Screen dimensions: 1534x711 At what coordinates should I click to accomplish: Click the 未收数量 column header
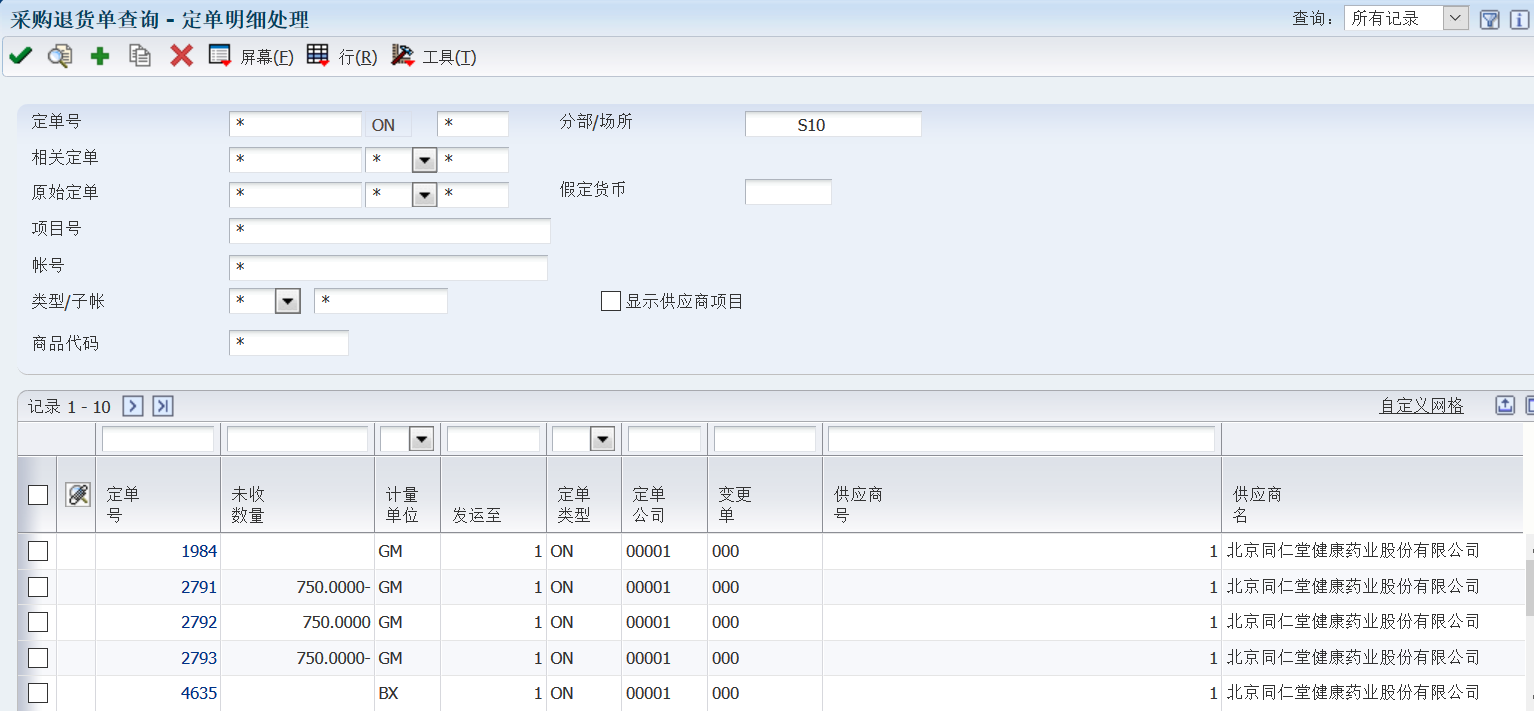coord(298,495)
